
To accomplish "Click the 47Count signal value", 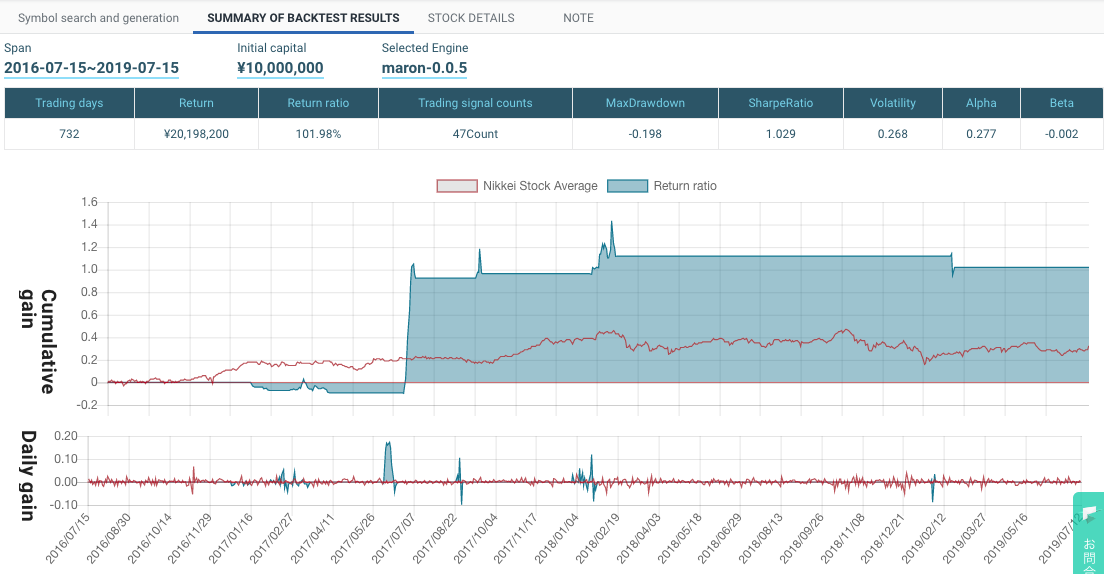I will pyautogui.click(x=475, y=134).
